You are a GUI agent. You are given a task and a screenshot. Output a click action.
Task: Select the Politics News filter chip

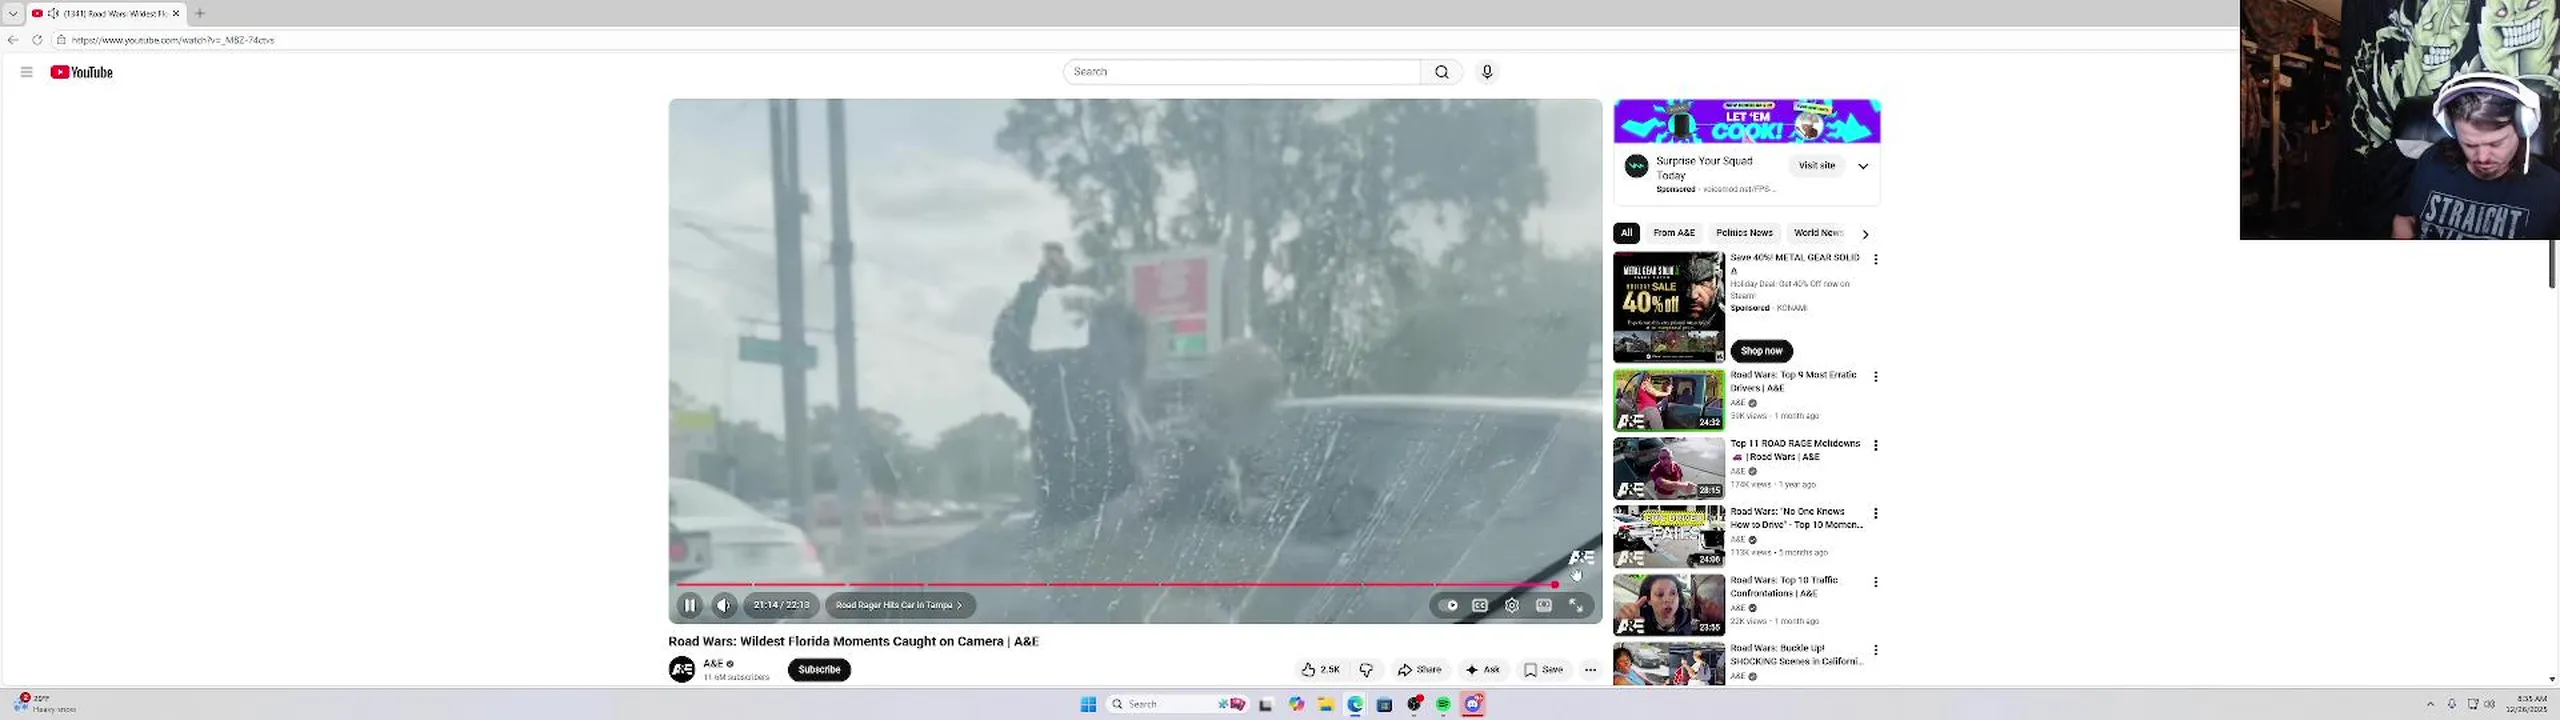click(1744, 233)
